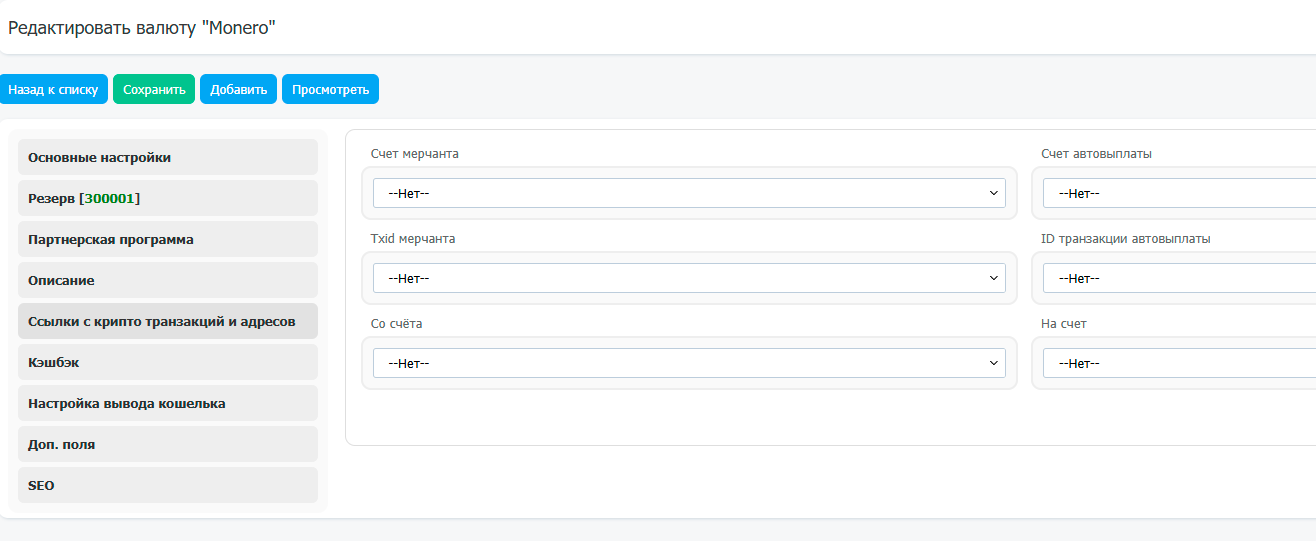Click the 'Добавить' button
Image resolution: width=1316 pixels, height=541 pixels.
[x=238, y=89]
